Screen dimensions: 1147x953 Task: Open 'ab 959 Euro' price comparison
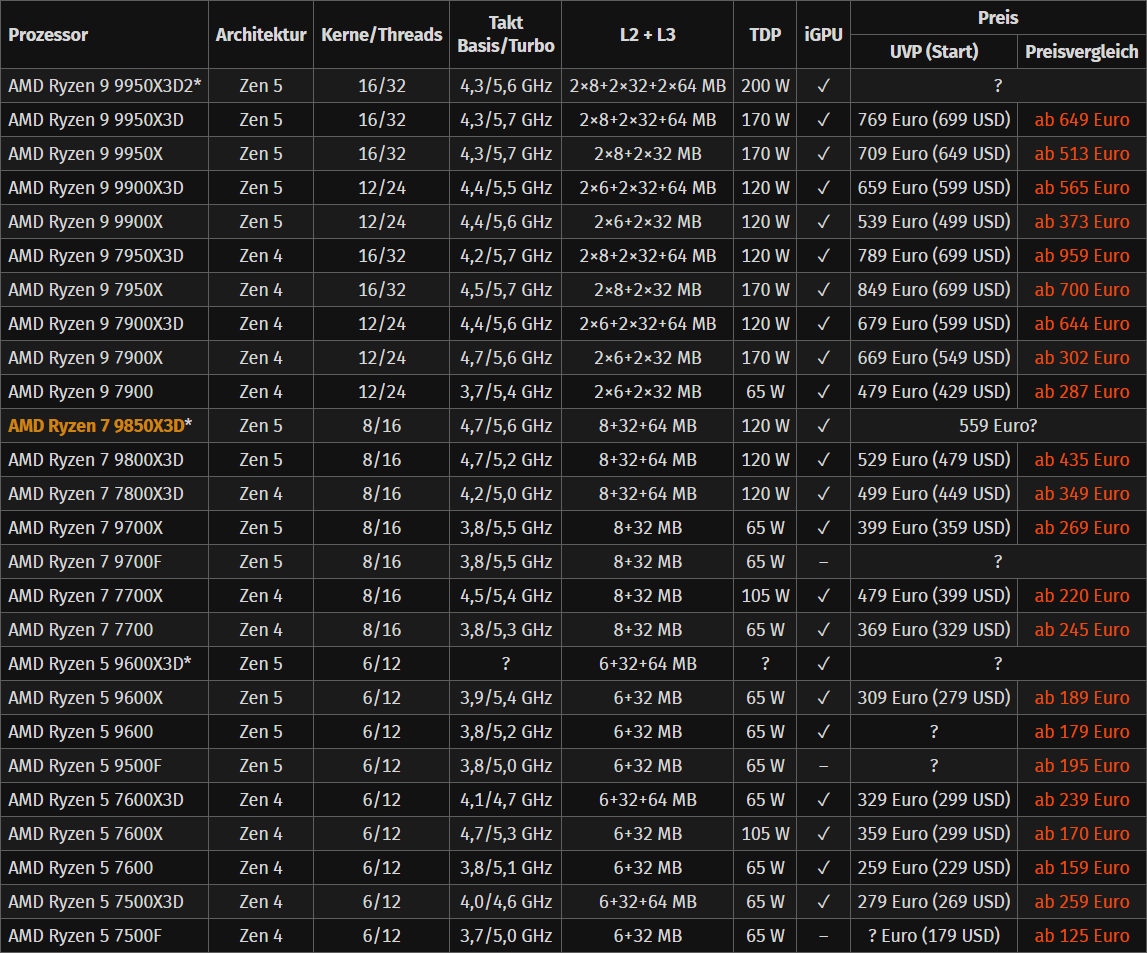[1081, 256]
